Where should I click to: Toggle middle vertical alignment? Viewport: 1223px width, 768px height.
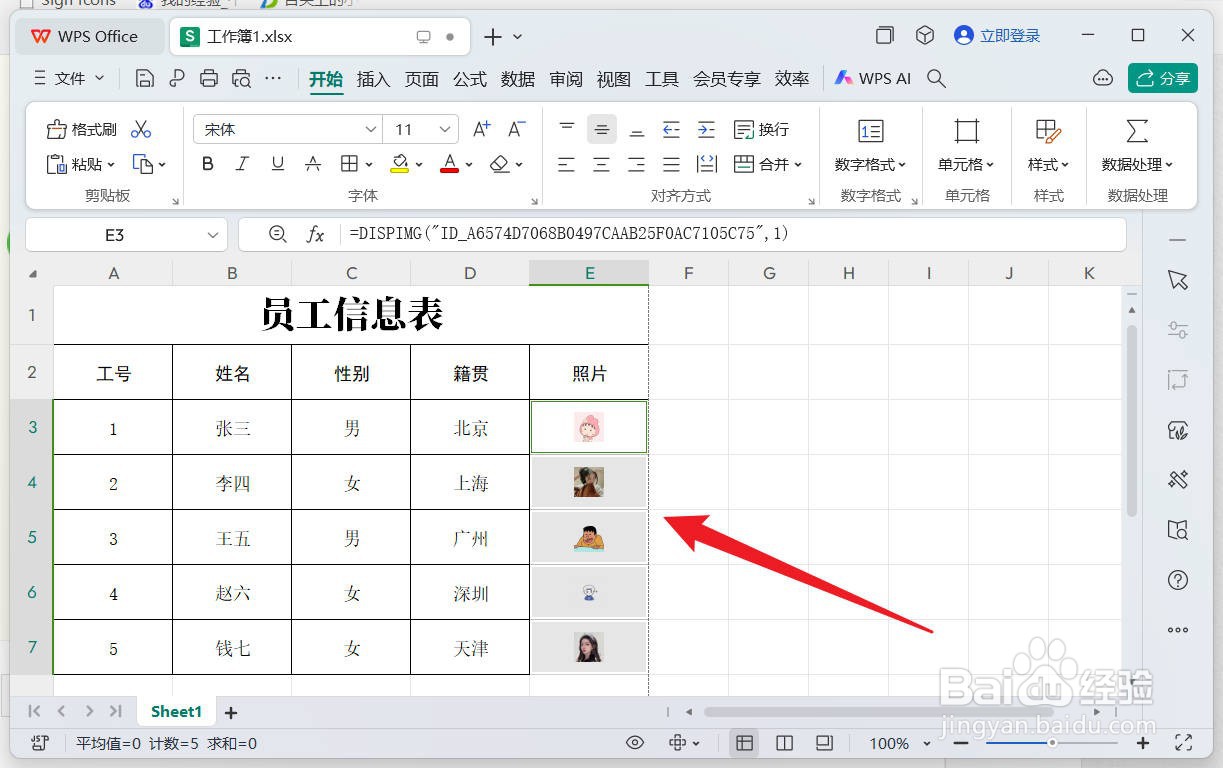[x=601, y=129]
